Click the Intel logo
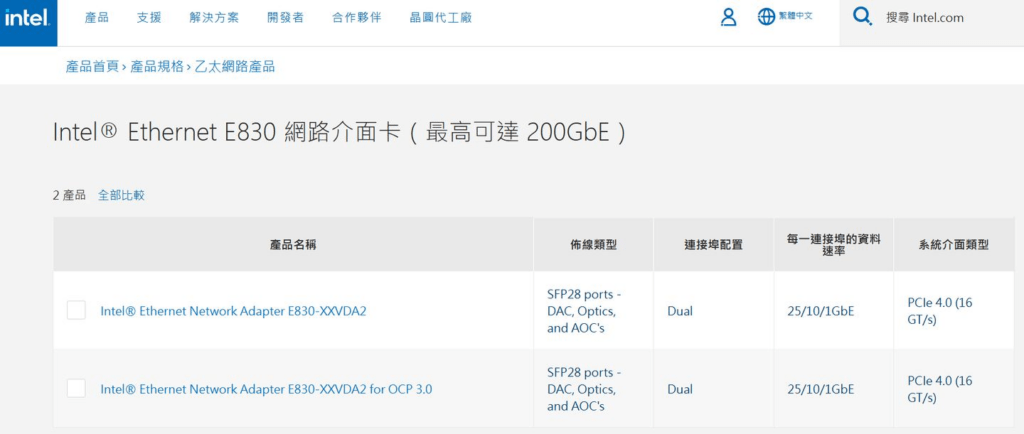 pyautogui.click(x=28, y=21)
